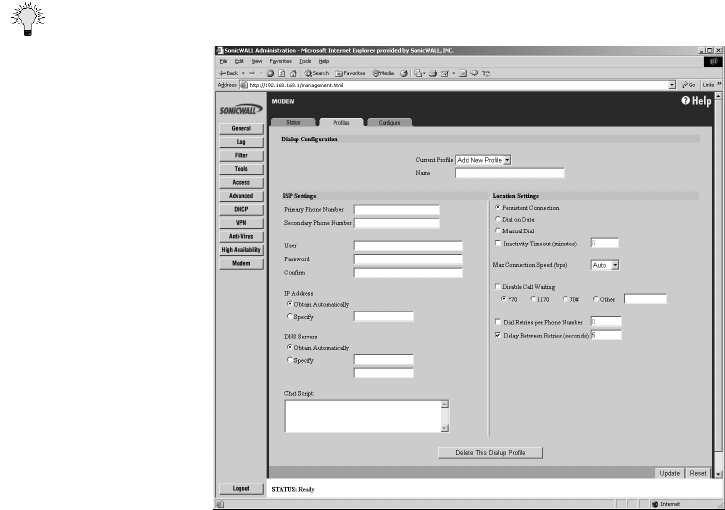Click the Windows flag throbber icon
Image resolution: width=725 pixels, height=510 pixels.
click(x=713, y=61)
